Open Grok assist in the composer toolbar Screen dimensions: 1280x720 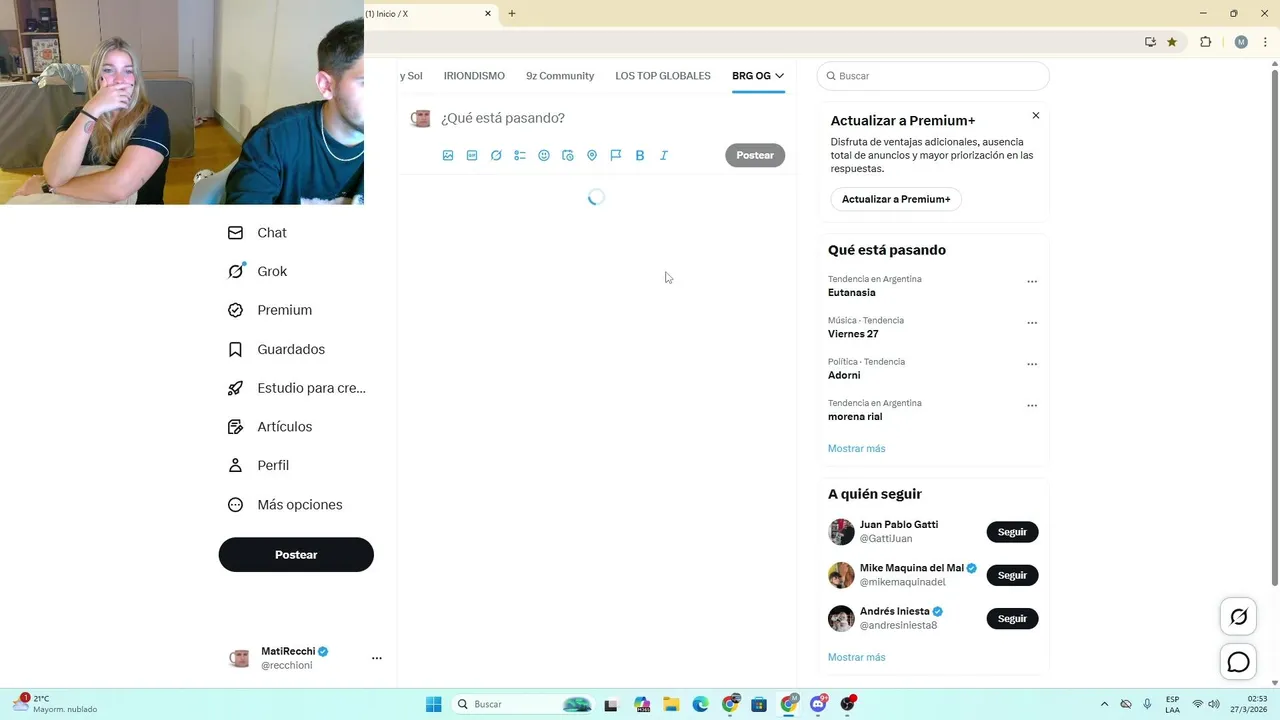496,155
